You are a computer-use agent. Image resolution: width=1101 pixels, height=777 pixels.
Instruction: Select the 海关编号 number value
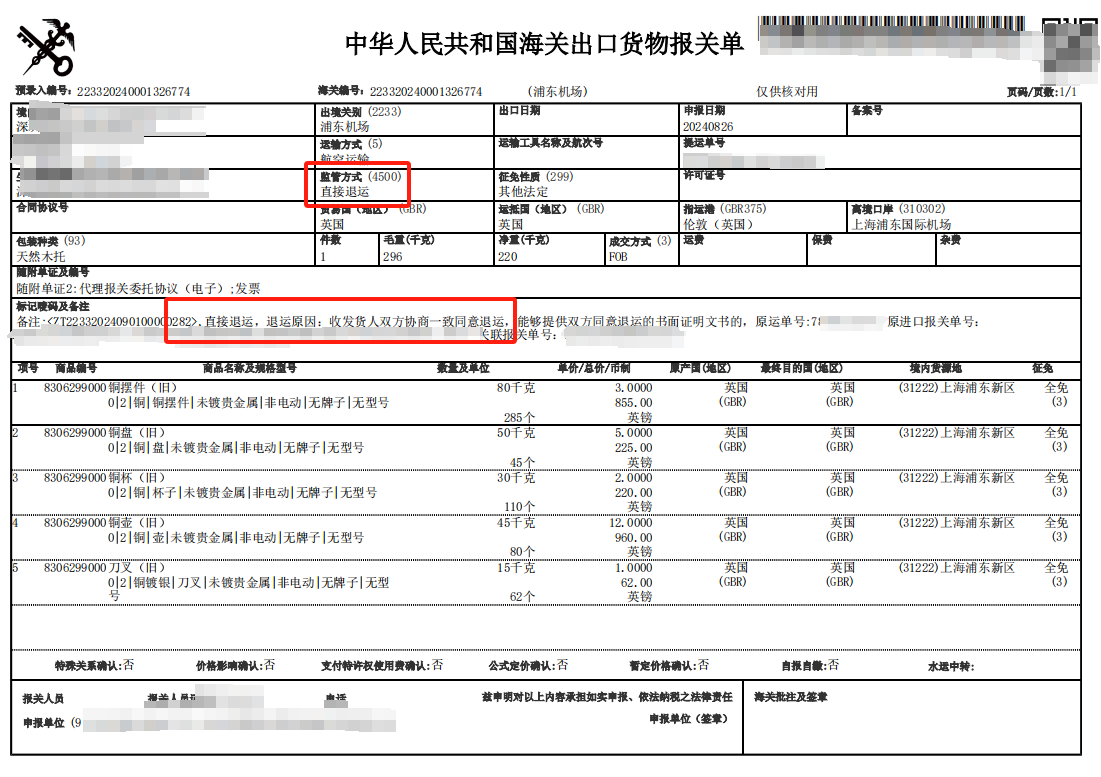click(x=426, y=92)
